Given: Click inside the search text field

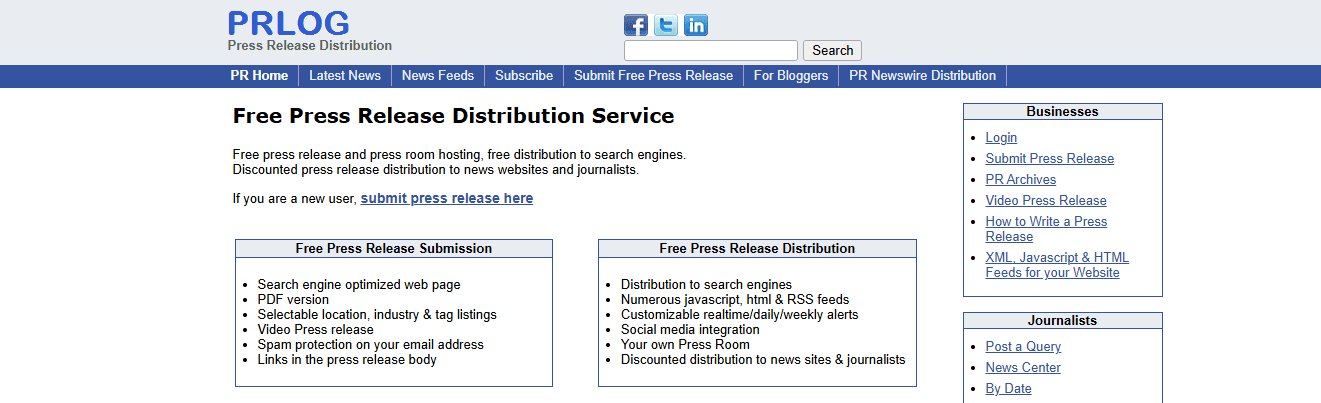Looking at the screenshot, I should pyautogui.click(x=710, y=51).
